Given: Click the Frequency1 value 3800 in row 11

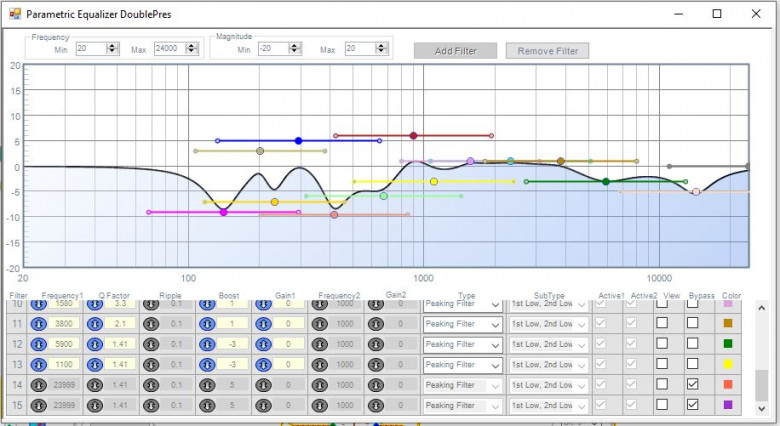Looking at the screenshot, I should click(x=64, y=324).
